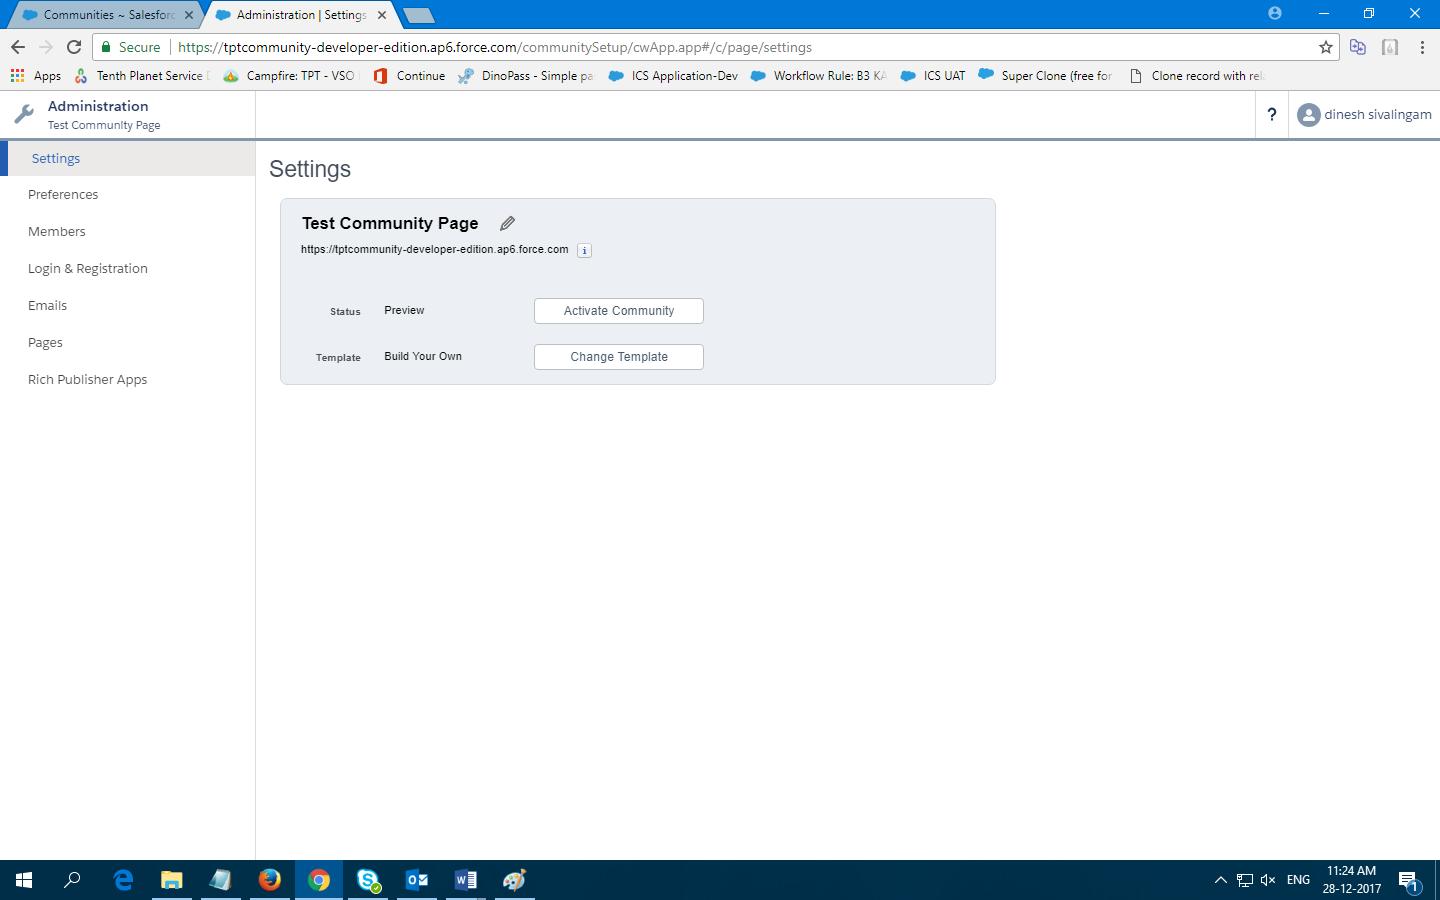Open the Emails section
The height and width of the screenshot is (900, 1440).
47,305
